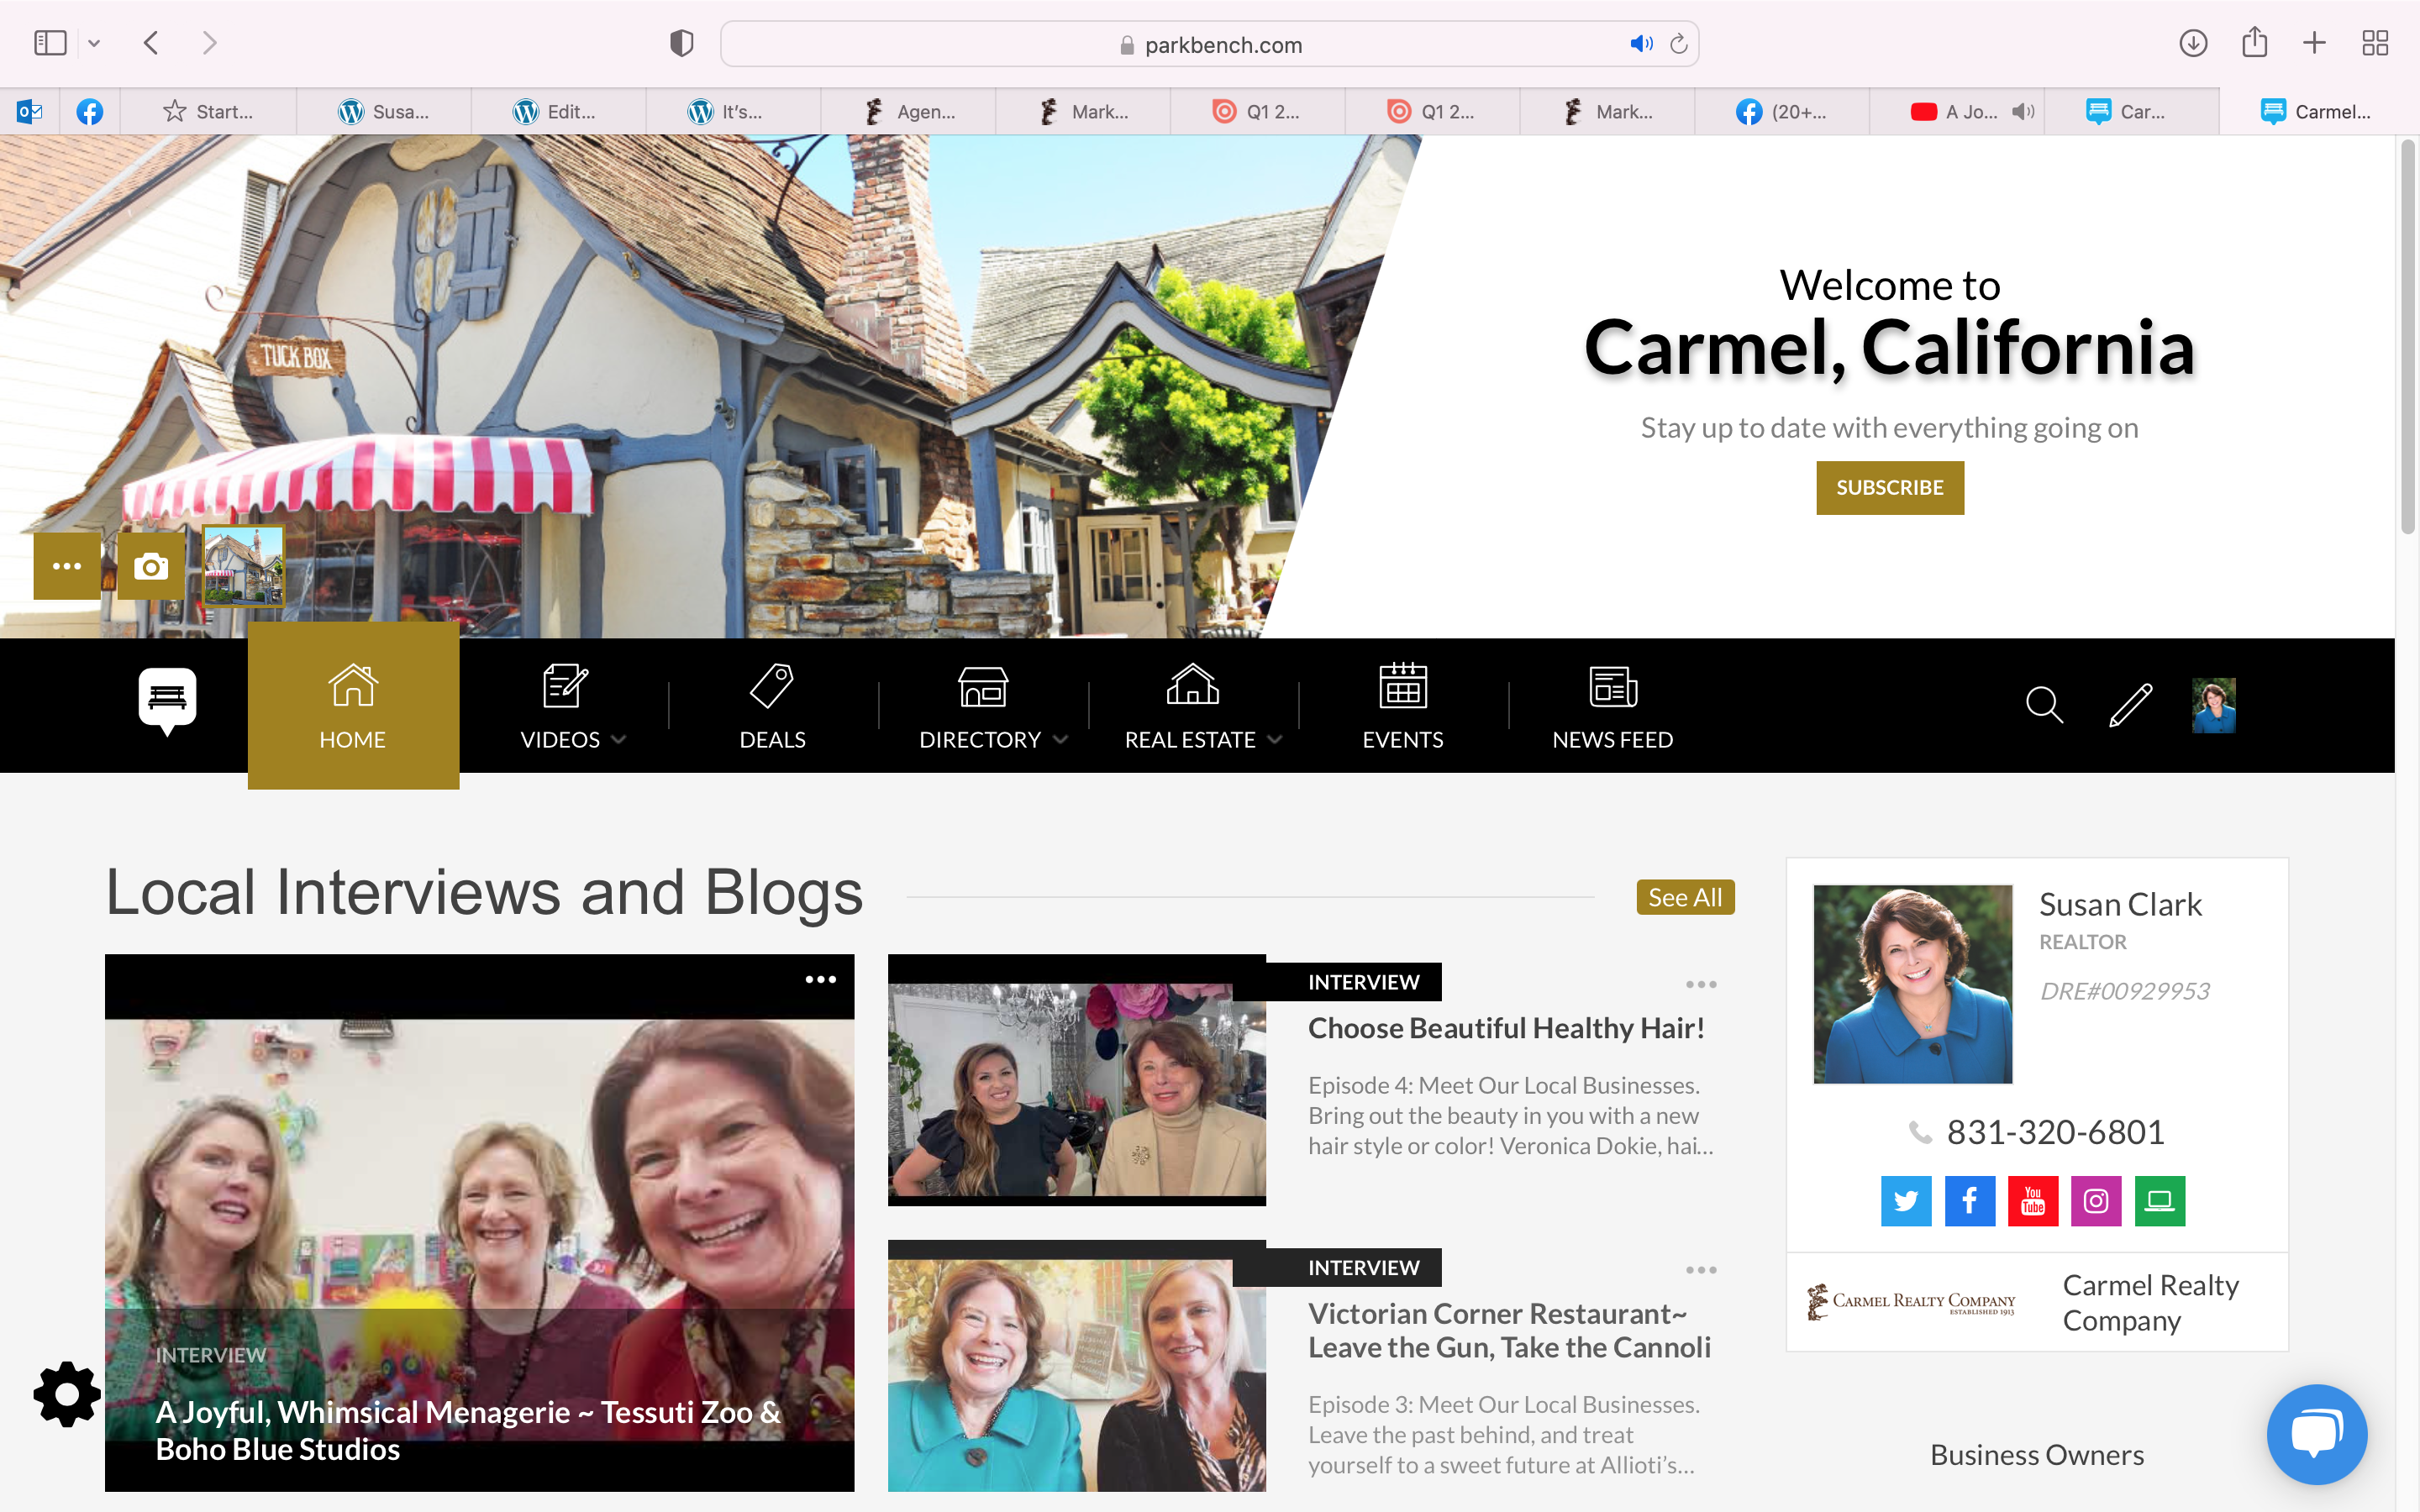
Task: Mute audio via address bar speaker icon
Action: tap(1641, 44)
